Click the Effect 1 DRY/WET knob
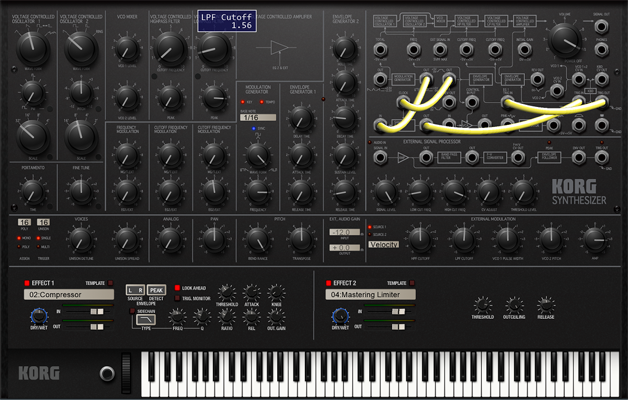Image resolution: width=628 pixels, height=400 pixels. [x=39, y=316]
